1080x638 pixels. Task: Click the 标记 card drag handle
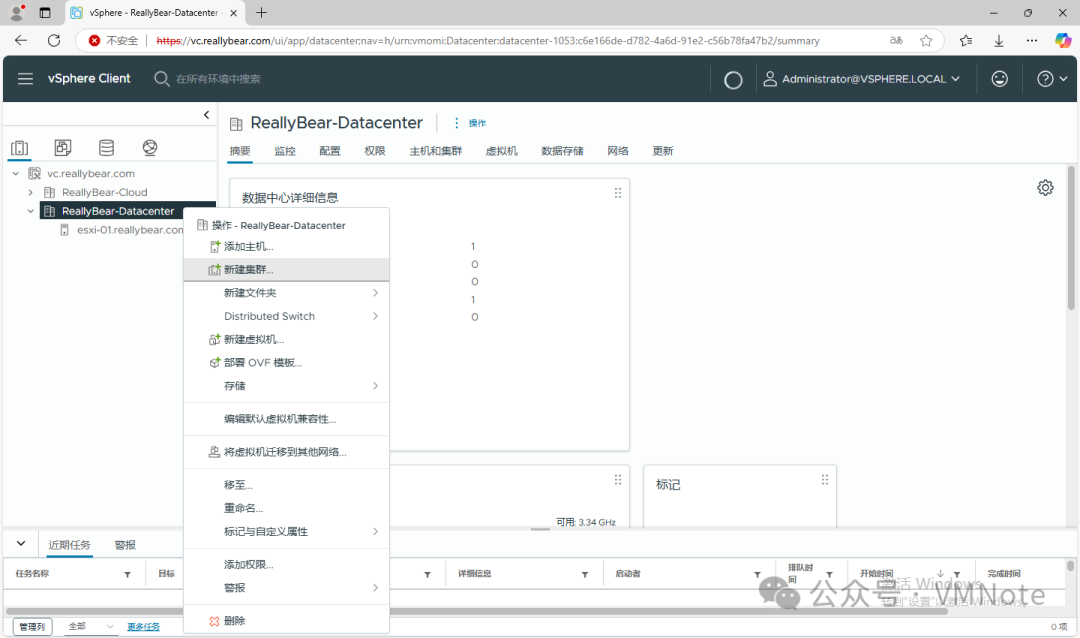(824, 480)
